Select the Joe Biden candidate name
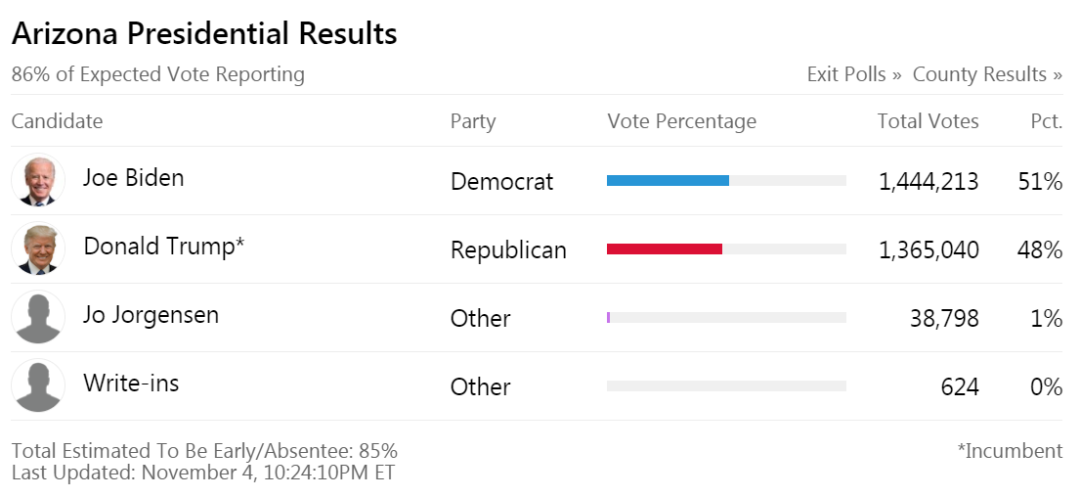 [x=133, y=178]
